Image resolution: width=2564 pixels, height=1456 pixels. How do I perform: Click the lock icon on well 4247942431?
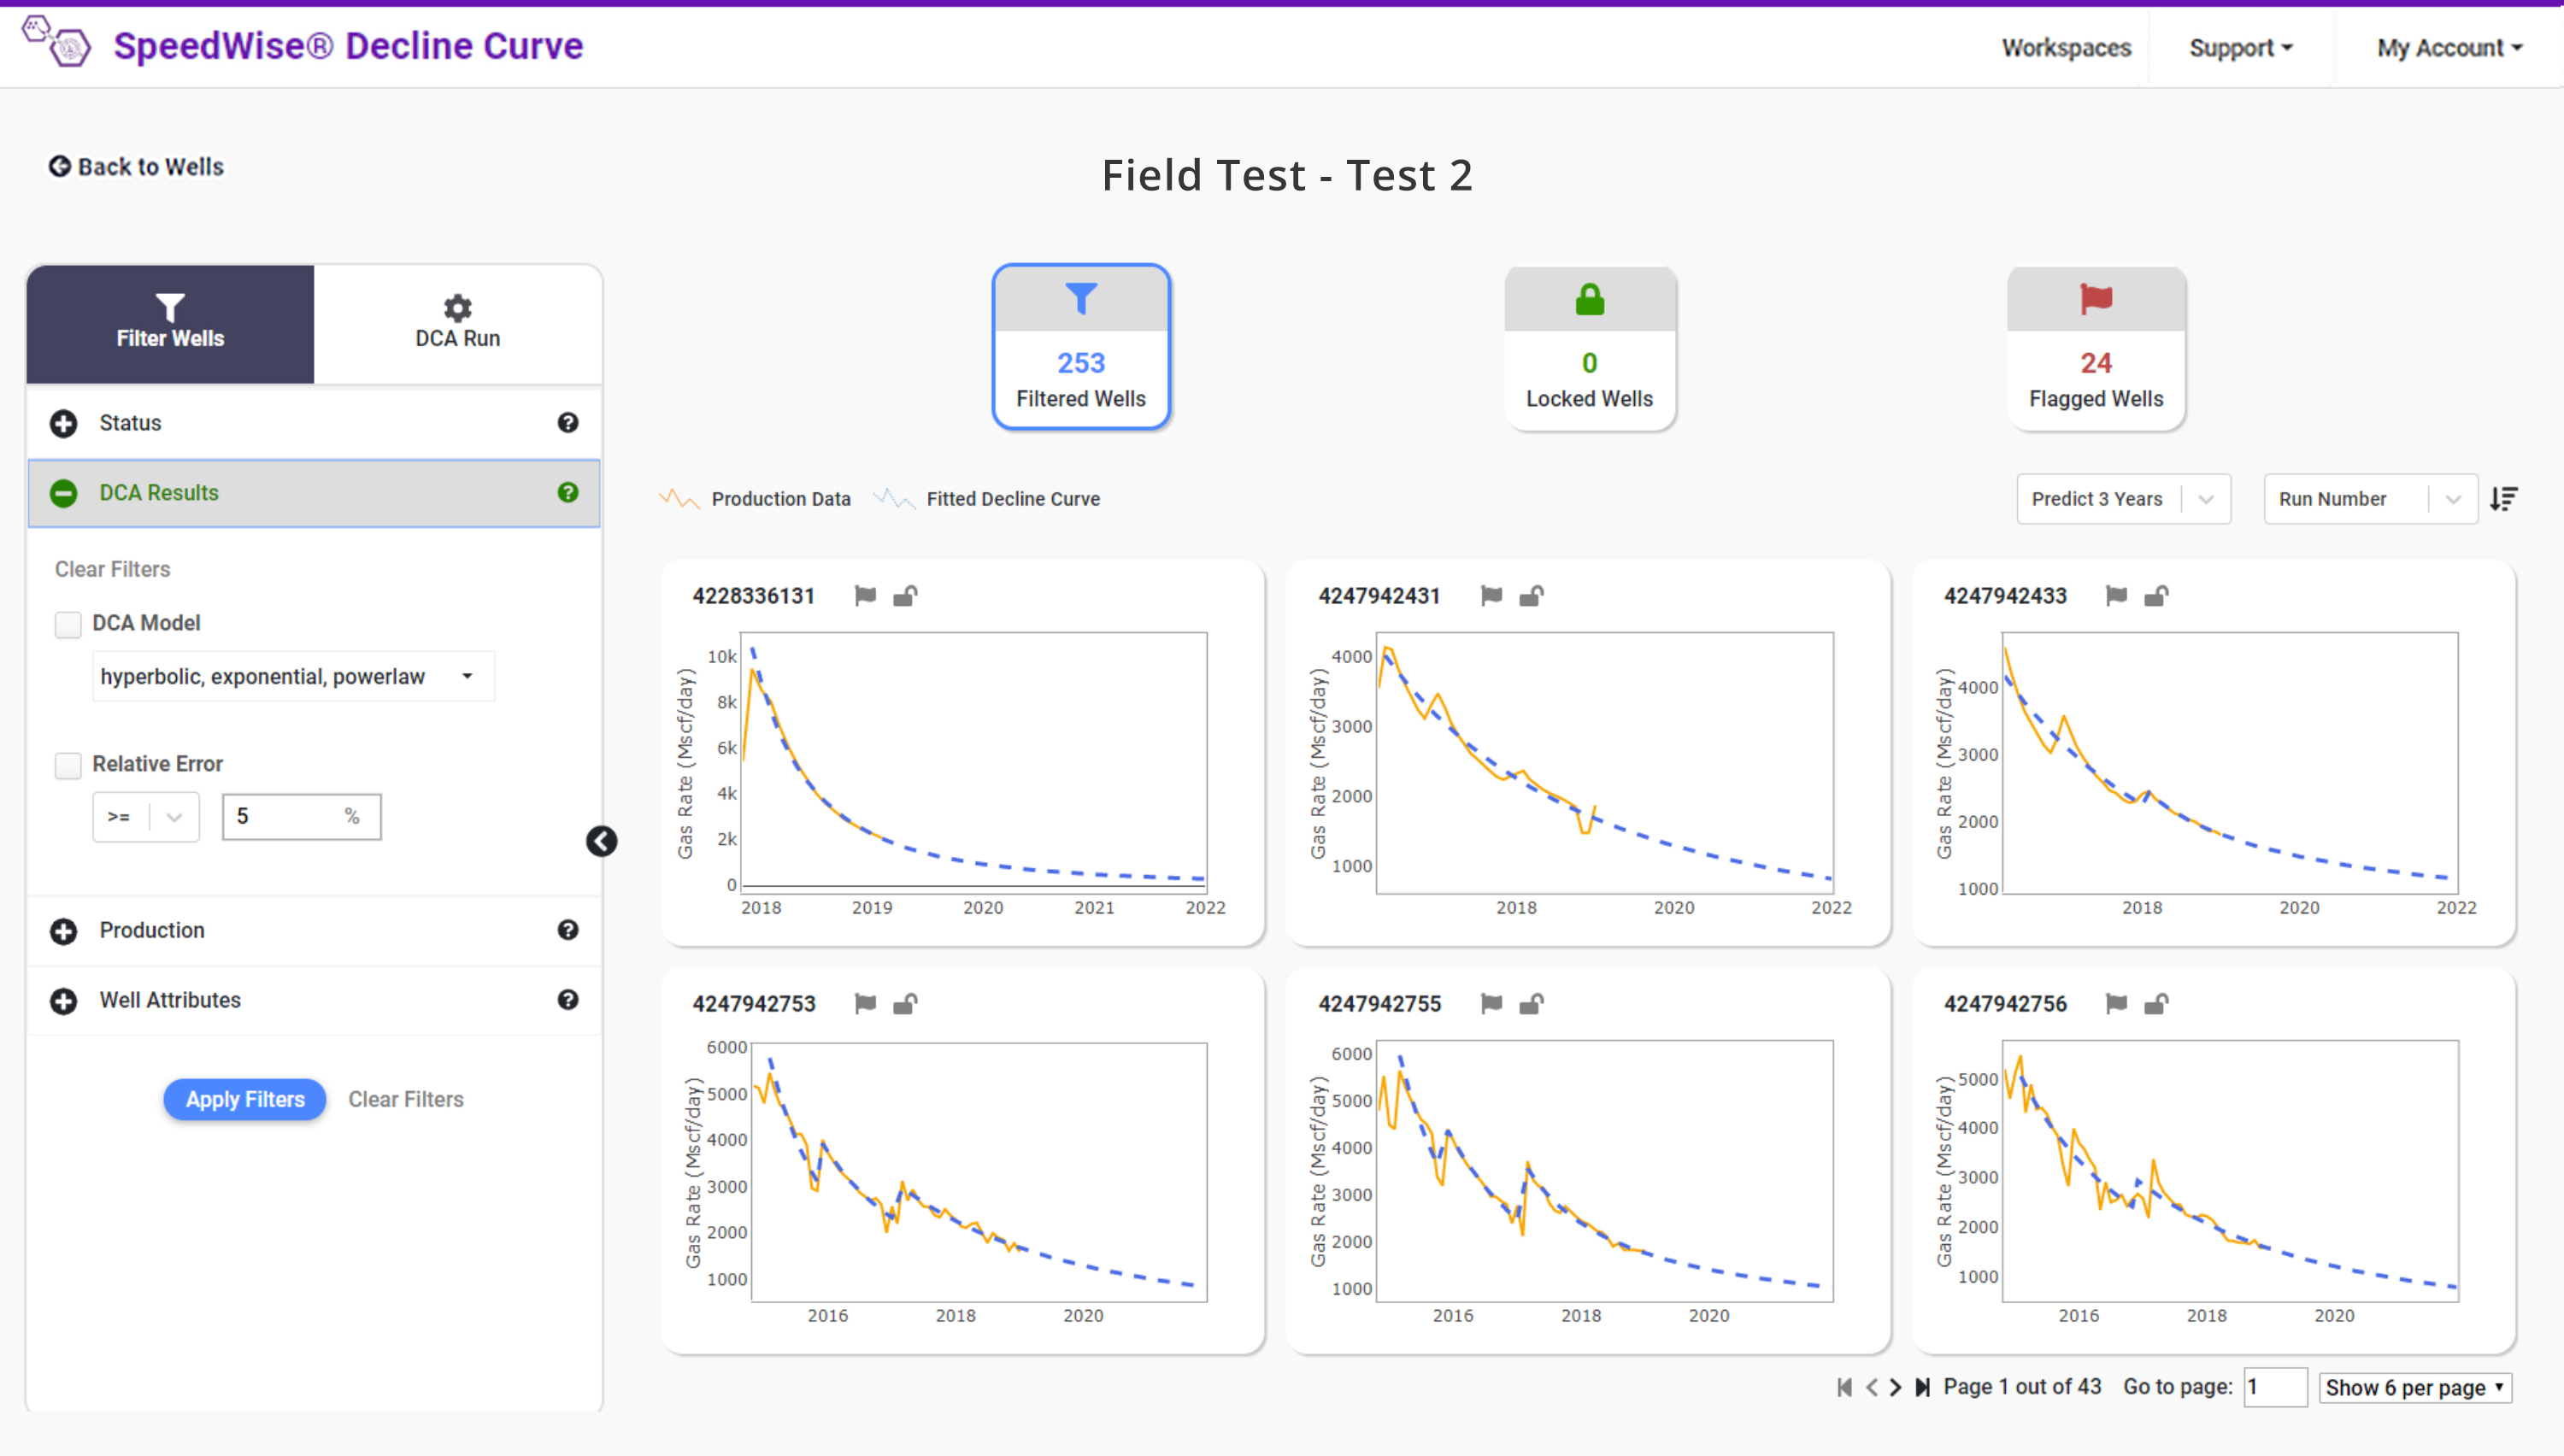tap(1528, 595)
